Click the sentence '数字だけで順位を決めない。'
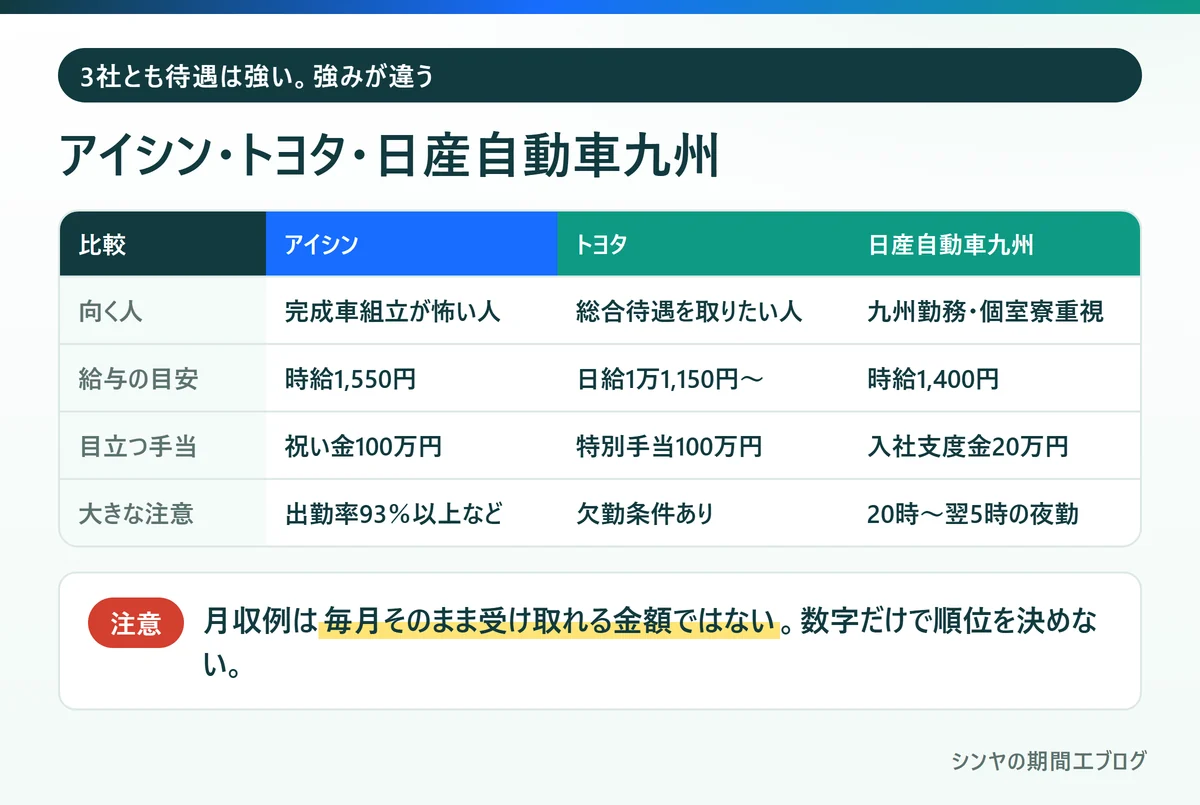This screenshot has height=805, width=1200. point(650,642)
